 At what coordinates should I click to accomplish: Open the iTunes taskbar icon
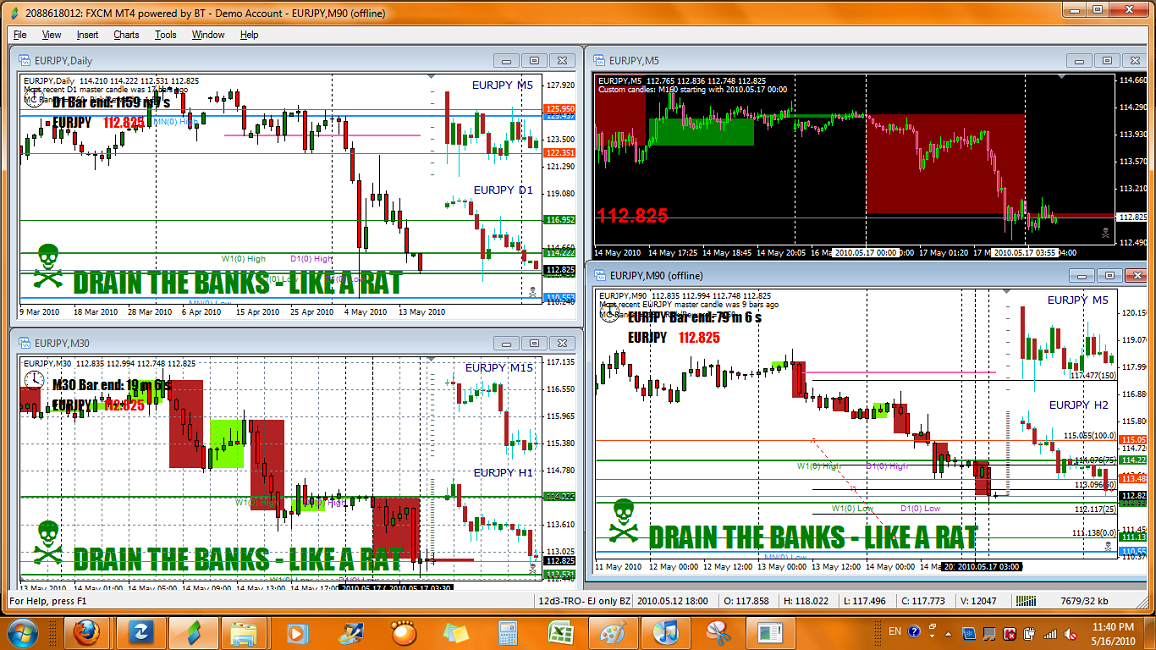point(666,633)
